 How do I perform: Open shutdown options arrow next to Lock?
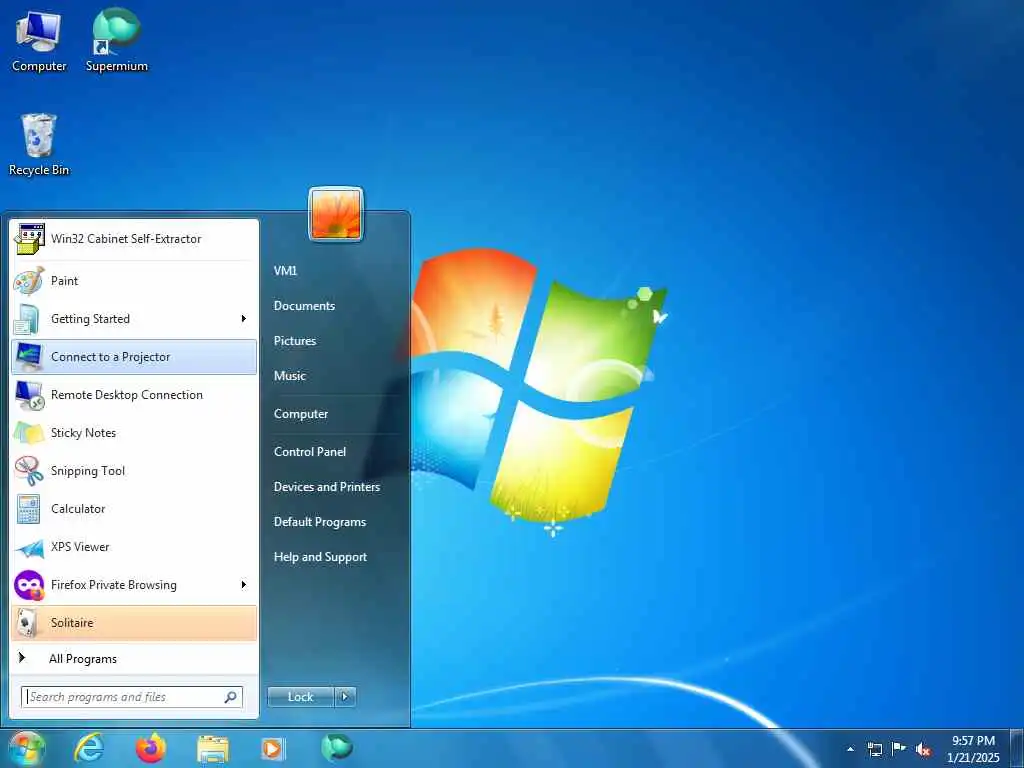[345, 697]
